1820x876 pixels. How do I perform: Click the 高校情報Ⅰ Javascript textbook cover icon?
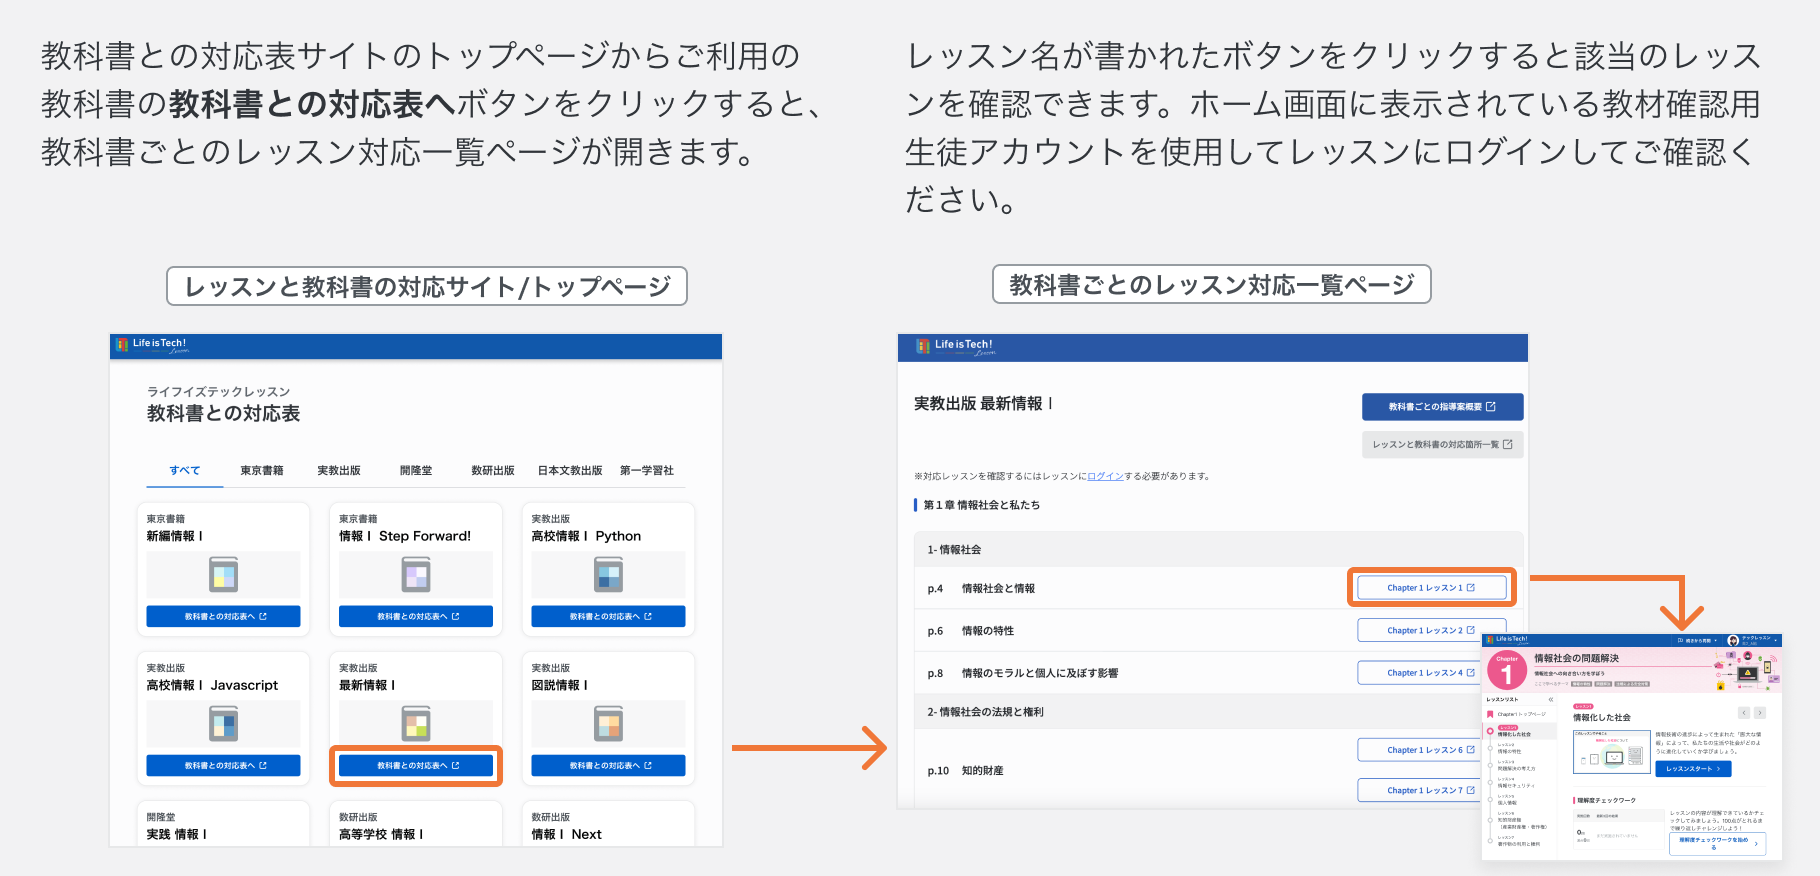point(224,723)
